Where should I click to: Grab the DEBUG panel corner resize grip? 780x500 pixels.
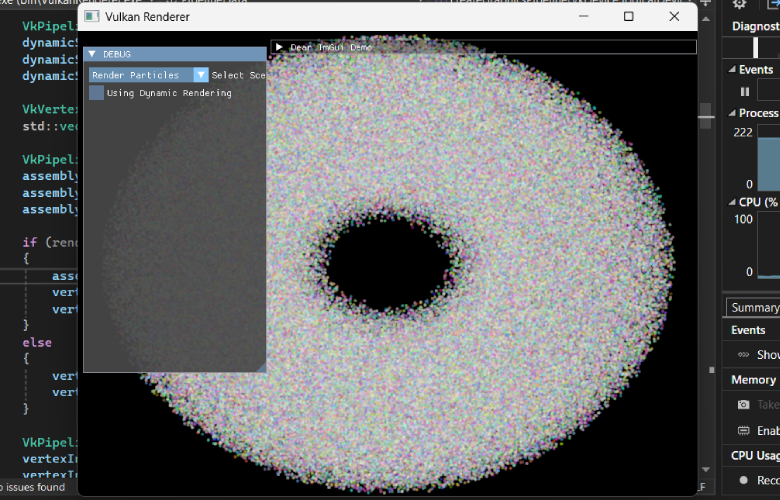(261, 367)
